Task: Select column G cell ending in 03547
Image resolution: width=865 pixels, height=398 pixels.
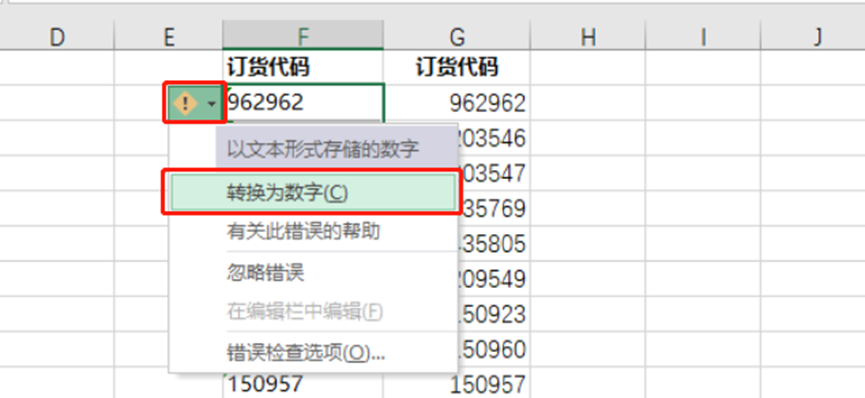Action: point(494,173)
